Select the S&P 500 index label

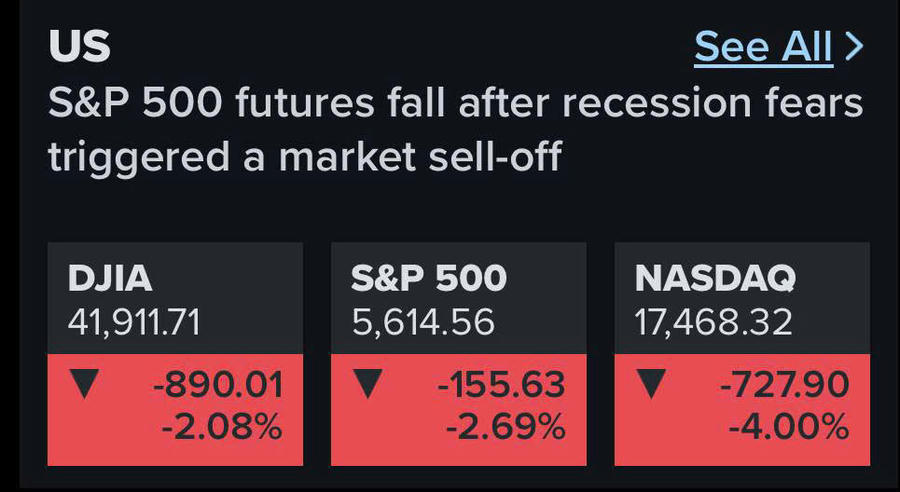429,279
